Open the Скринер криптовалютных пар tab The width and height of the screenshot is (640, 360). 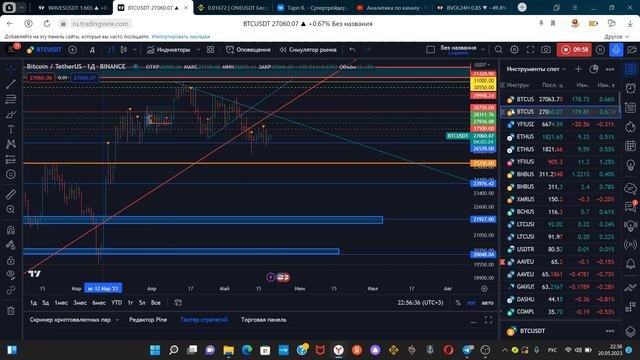click(70, 320)
